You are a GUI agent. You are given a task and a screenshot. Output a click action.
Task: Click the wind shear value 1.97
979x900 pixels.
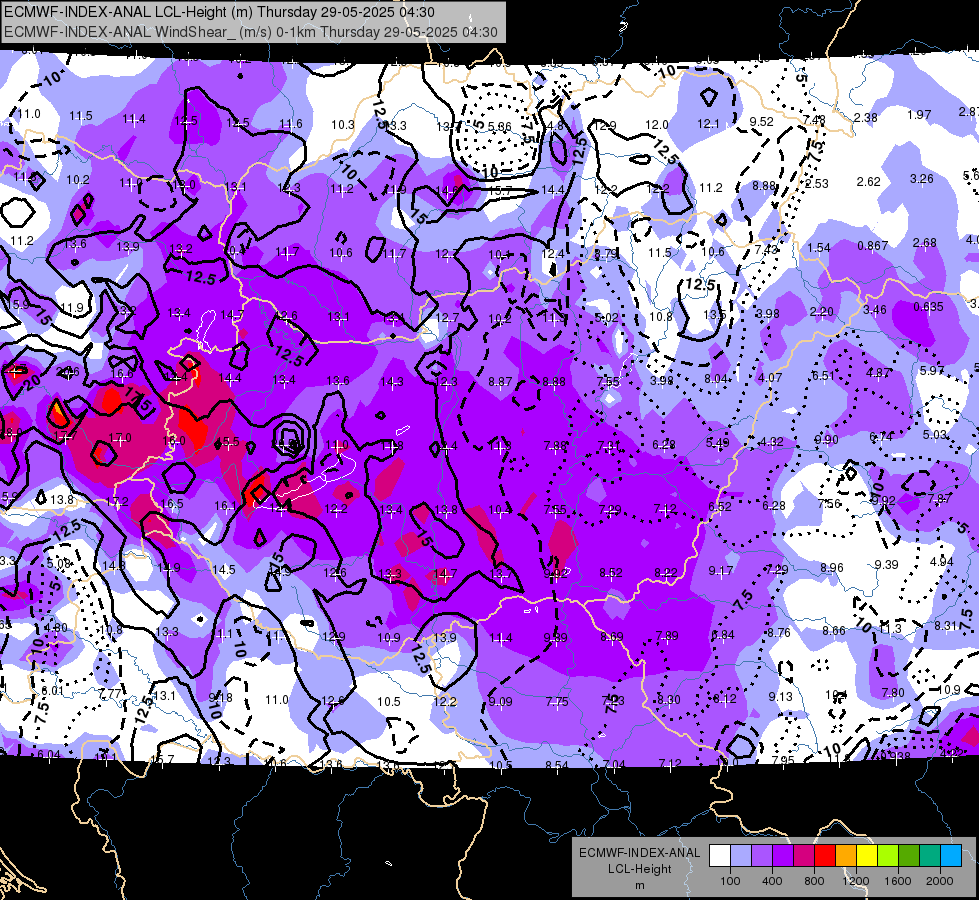[x=919, y=115]
